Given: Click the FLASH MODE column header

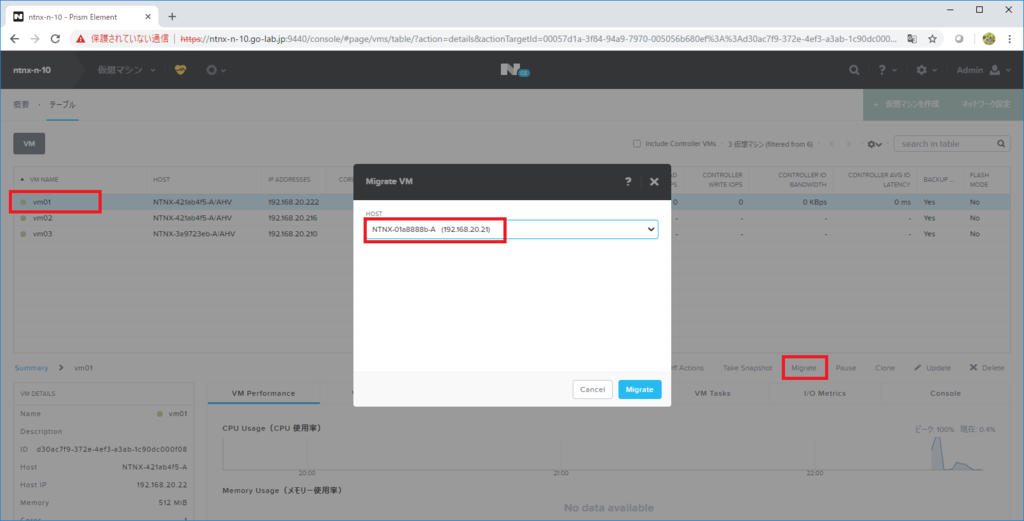Looking at the screenshot, I should click(979, 180).
